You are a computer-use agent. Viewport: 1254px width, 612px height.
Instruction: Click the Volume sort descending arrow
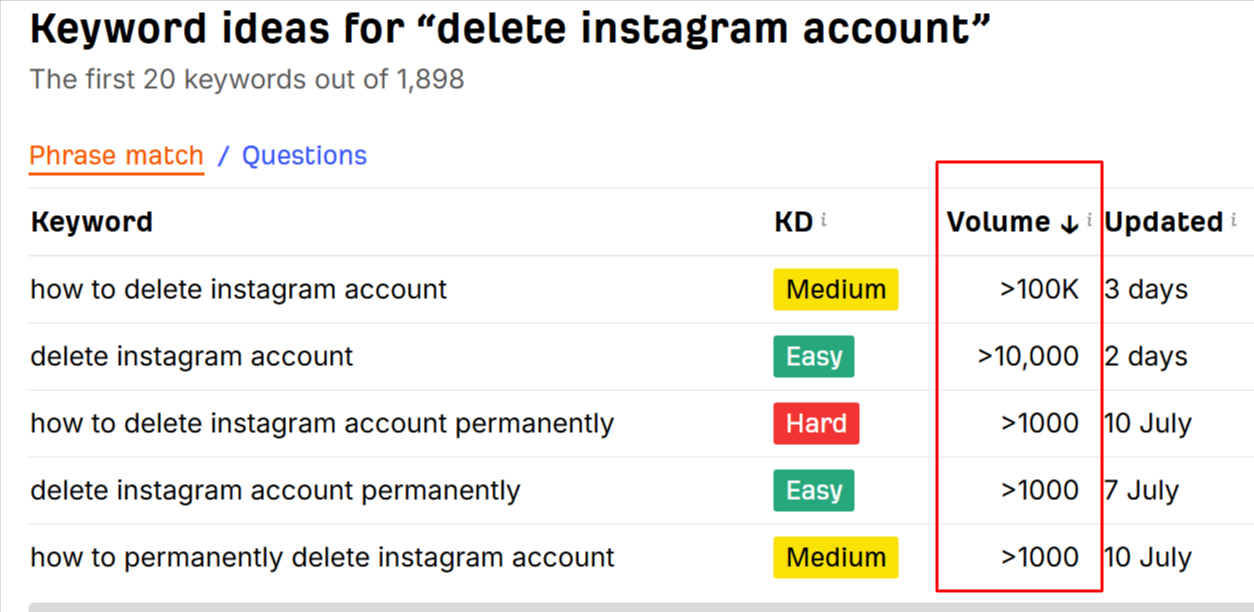(1069, 224)
